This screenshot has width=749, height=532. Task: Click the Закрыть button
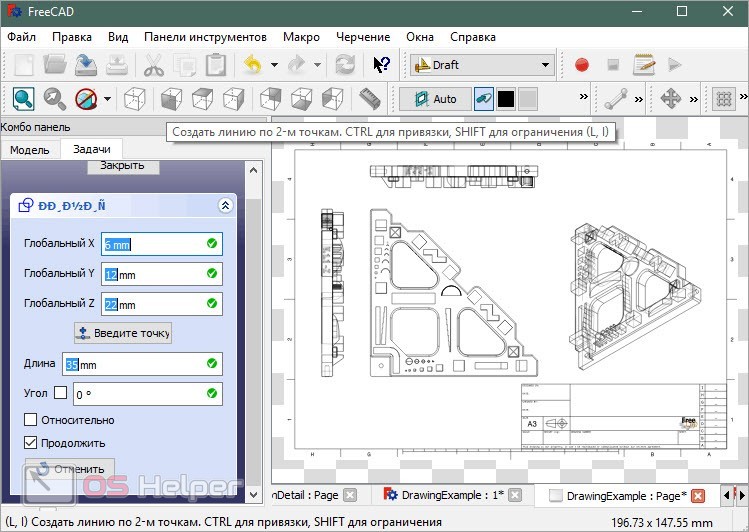click(122, 166)
